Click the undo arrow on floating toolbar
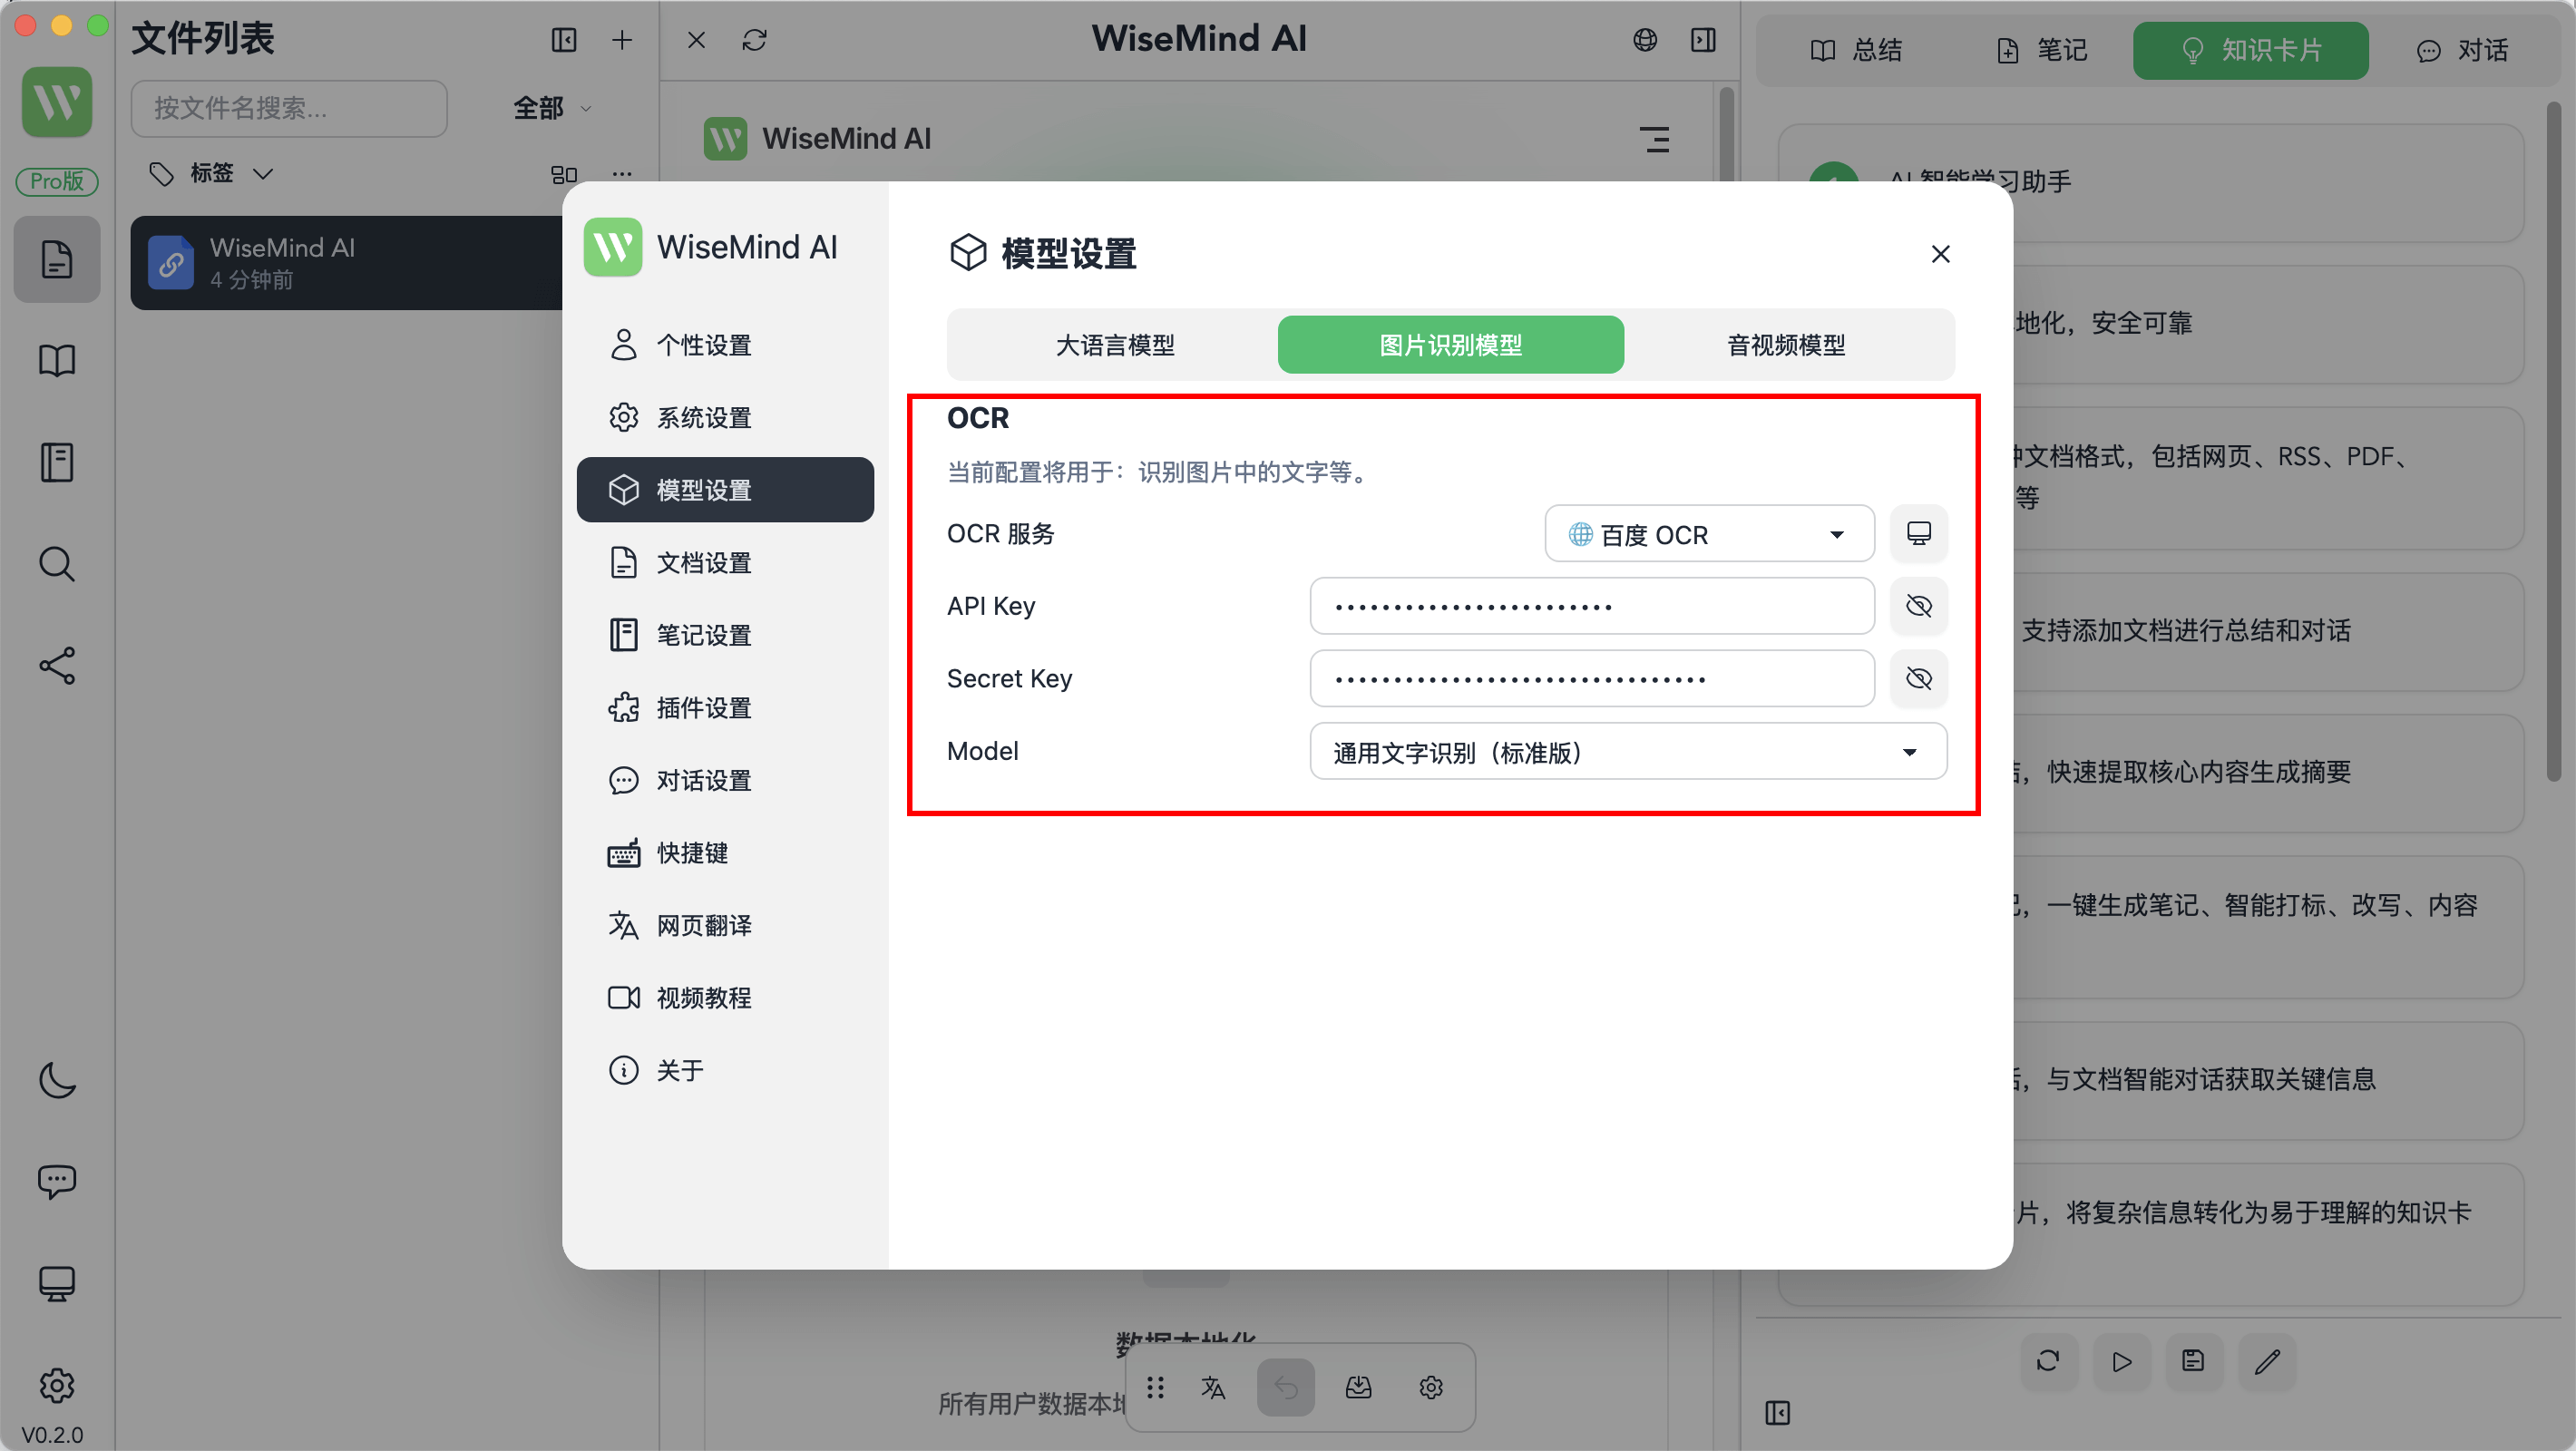 coord(1286,1388)
